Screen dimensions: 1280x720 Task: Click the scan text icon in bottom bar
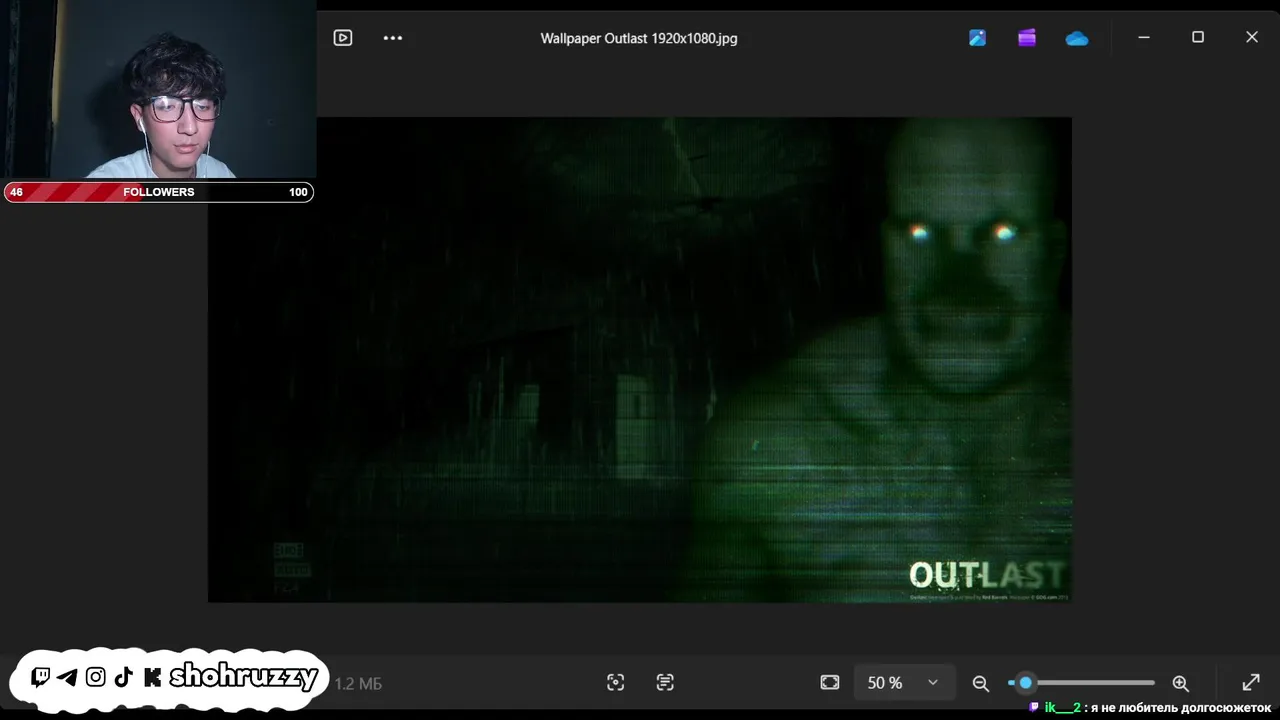pyautogui.click(x=665, y=682)
